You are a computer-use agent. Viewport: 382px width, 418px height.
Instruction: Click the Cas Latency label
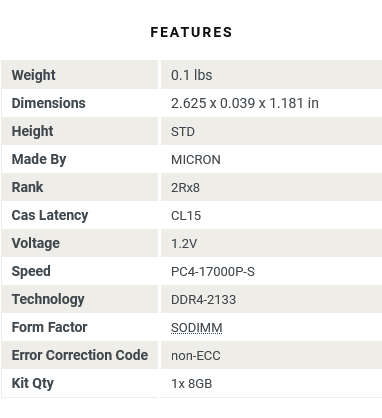click(50, 215)
